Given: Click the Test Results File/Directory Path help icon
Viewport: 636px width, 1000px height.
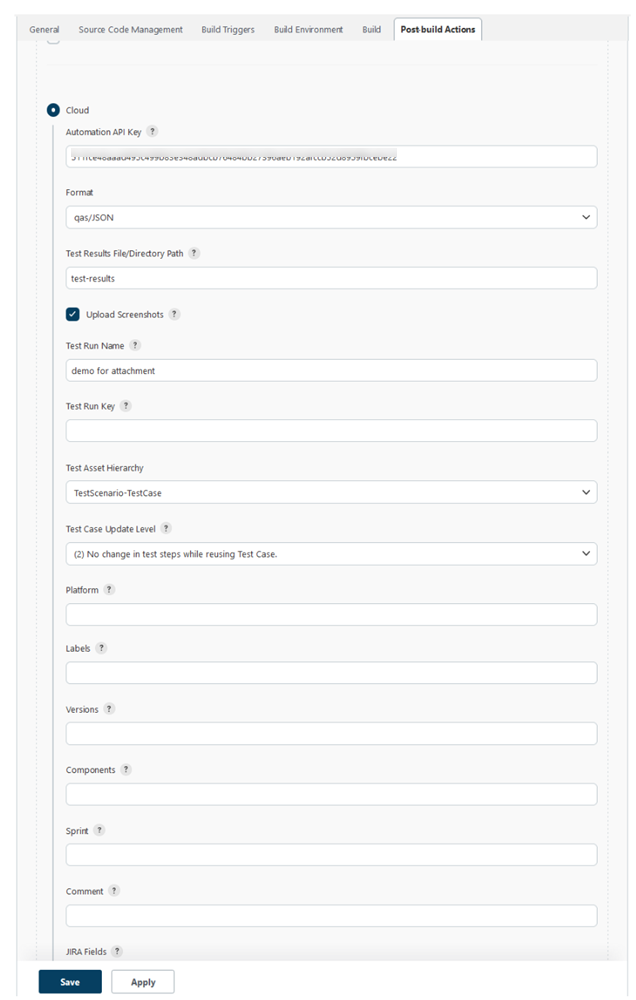Looking at the screenshot, I should tap(195, 253).
